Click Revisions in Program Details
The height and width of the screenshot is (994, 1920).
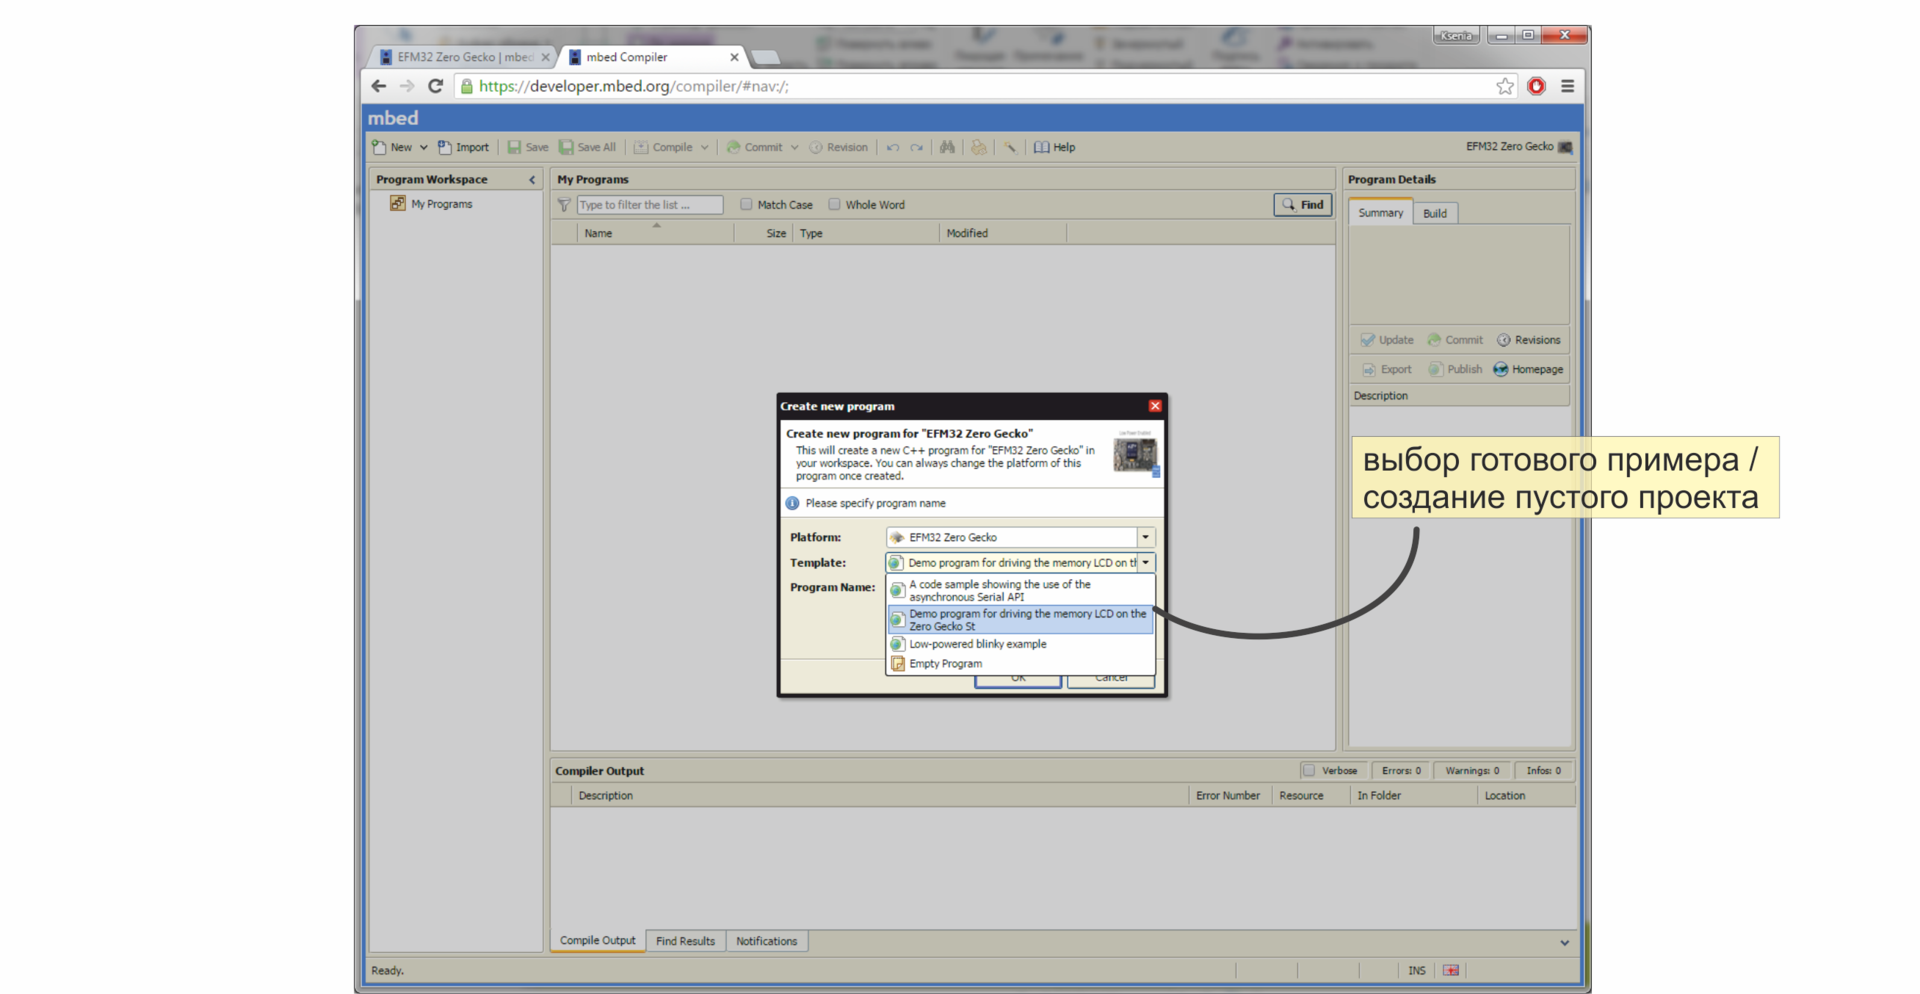[1528, 340]
